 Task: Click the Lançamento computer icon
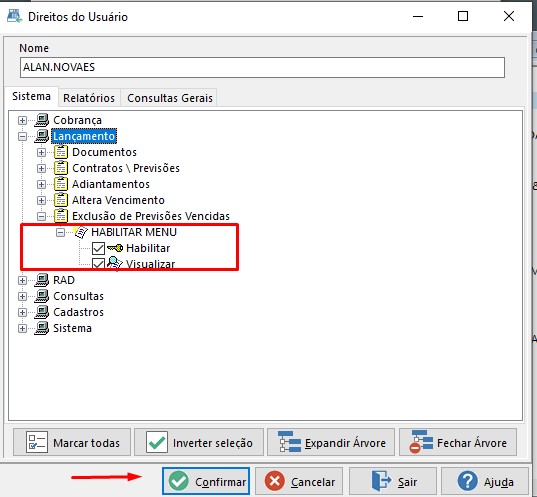(41, 136)
